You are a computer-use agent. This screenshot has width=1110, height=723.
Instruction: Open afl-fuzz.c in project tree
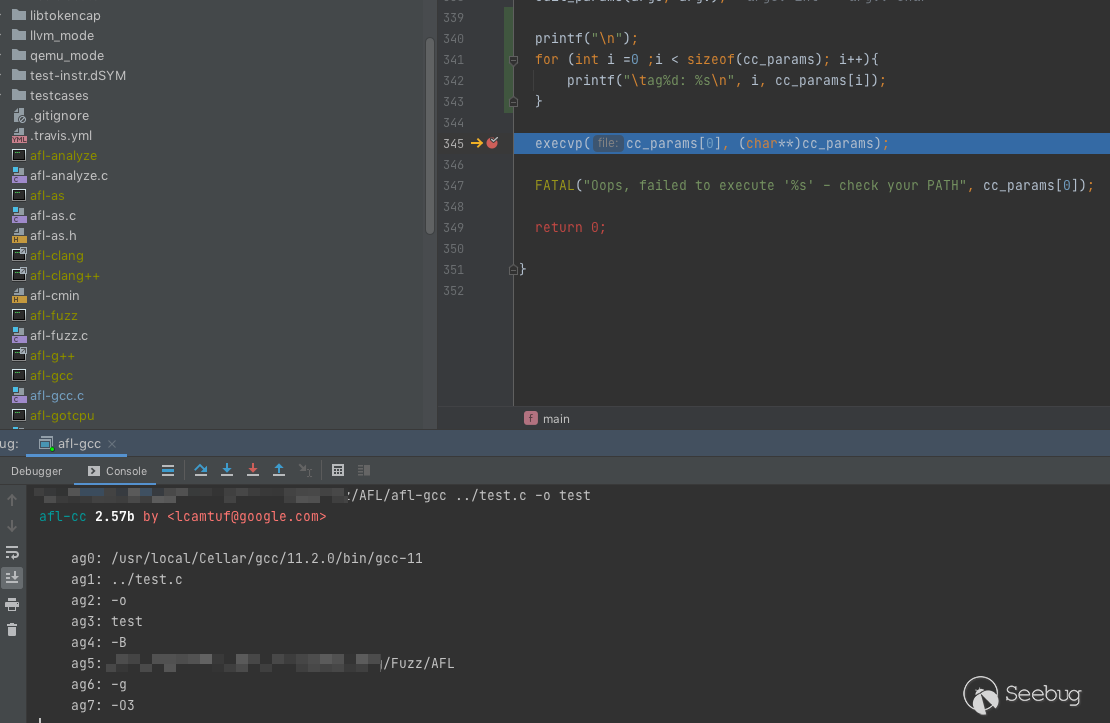coord(58,335)
